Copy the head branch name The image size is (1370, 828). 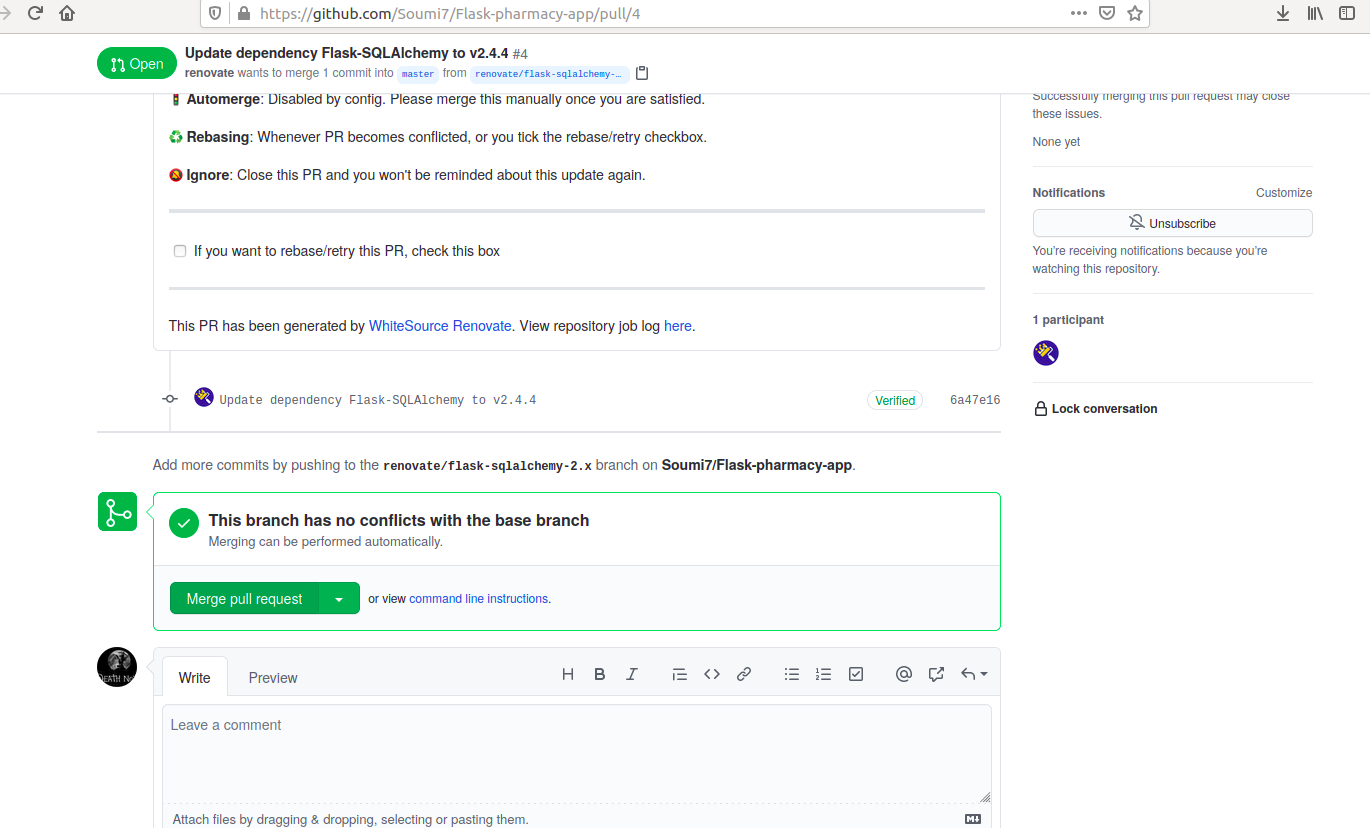(x=642, y=73)
